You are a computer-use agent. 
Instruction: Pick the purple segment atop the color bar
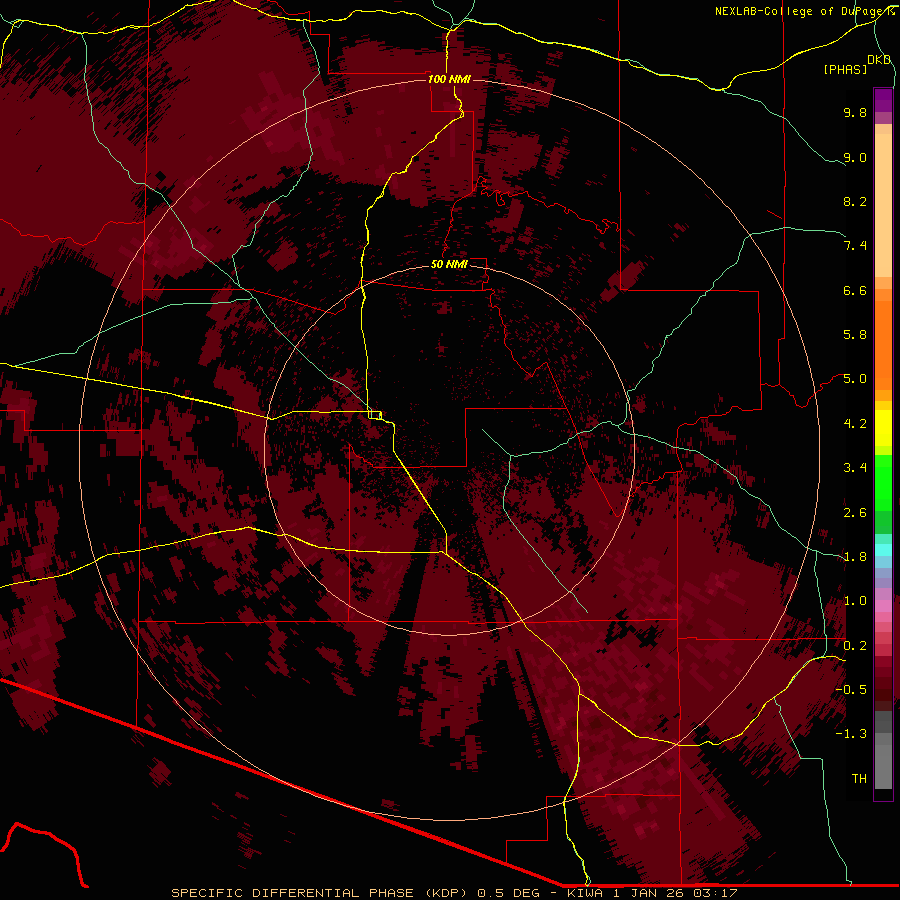tap(883, 100)
